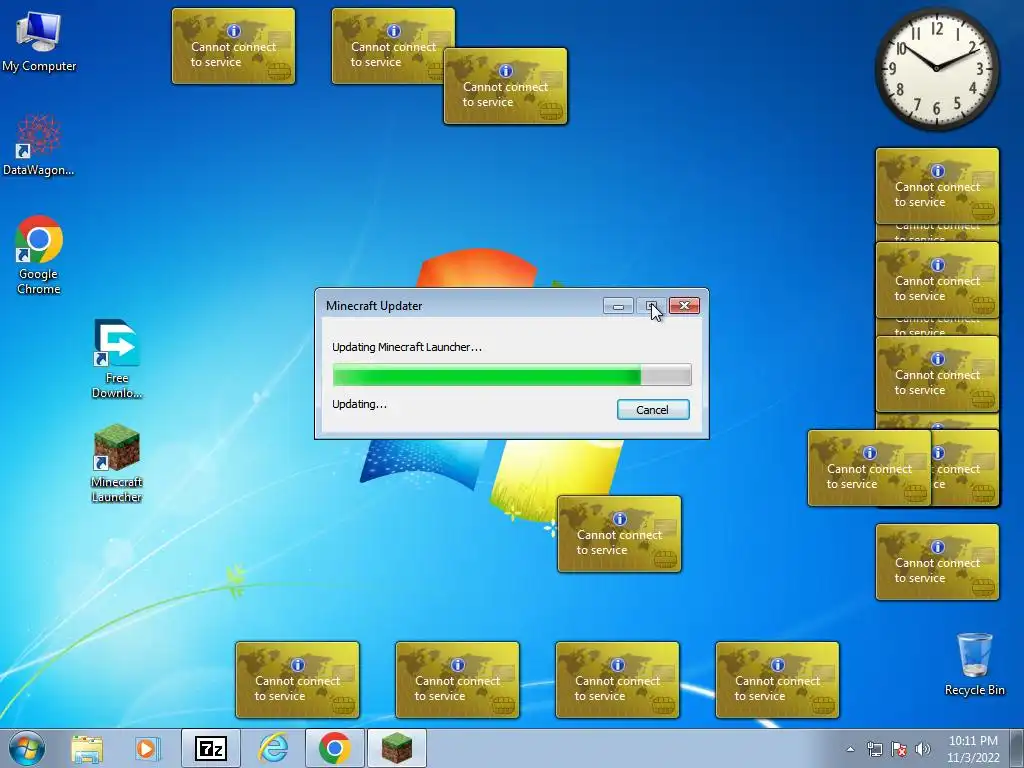Cancel the Minecraft Launcher update
Viewport: 1024px width, 768px height.
tap(653, 409)
